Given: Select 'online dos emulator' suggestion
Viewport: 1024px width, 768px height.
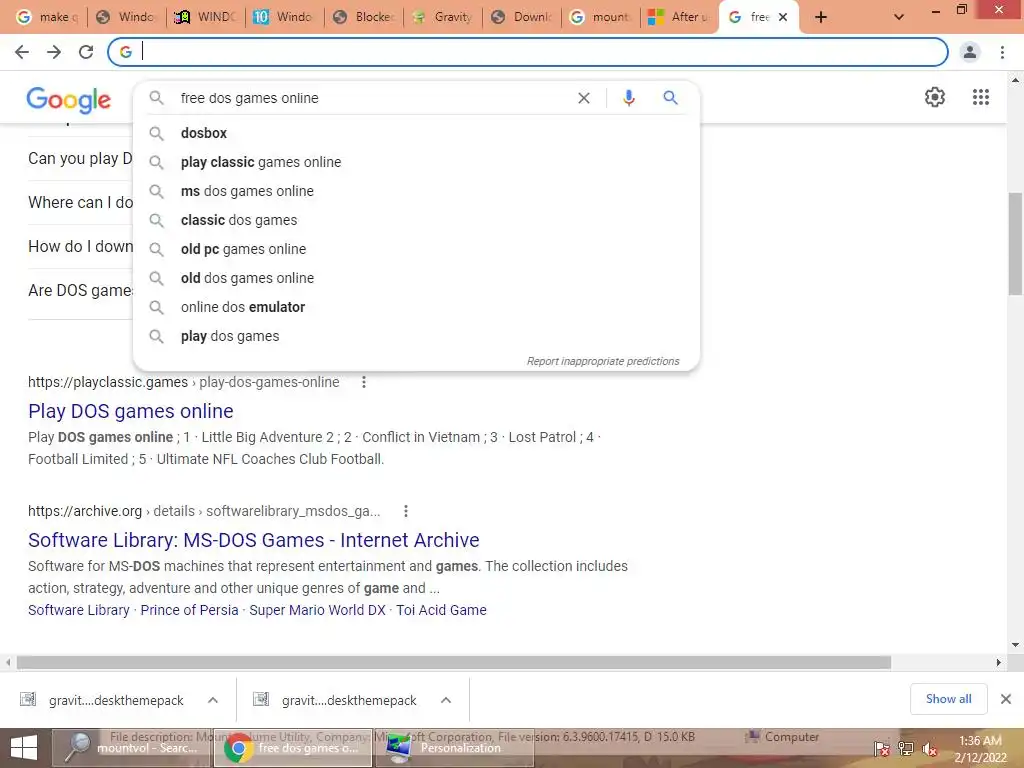Looking at the screenshot, I should pyautogui.click(x=416, y=307).
